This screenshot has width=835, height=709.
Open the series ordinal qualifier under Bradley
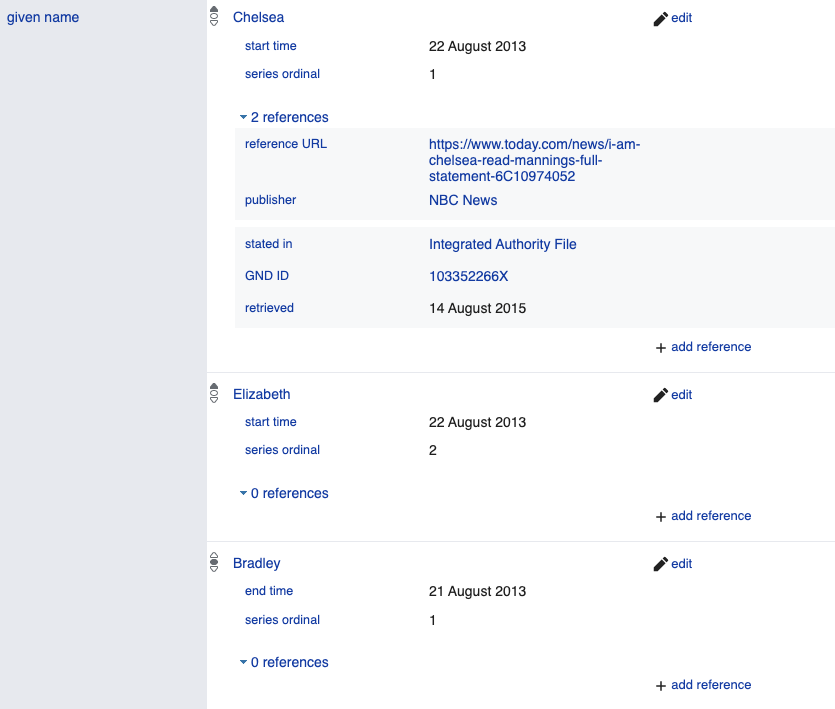[282, 620]
